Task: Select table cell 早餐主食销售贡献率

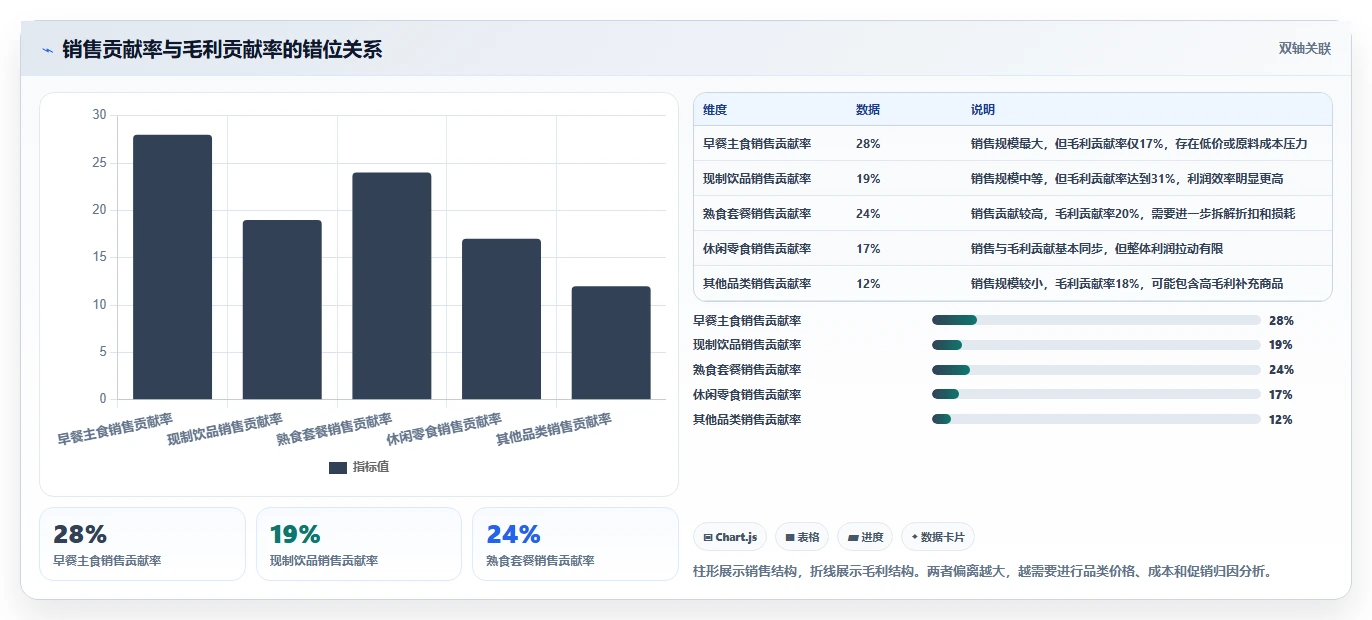Action: point(757,144)
